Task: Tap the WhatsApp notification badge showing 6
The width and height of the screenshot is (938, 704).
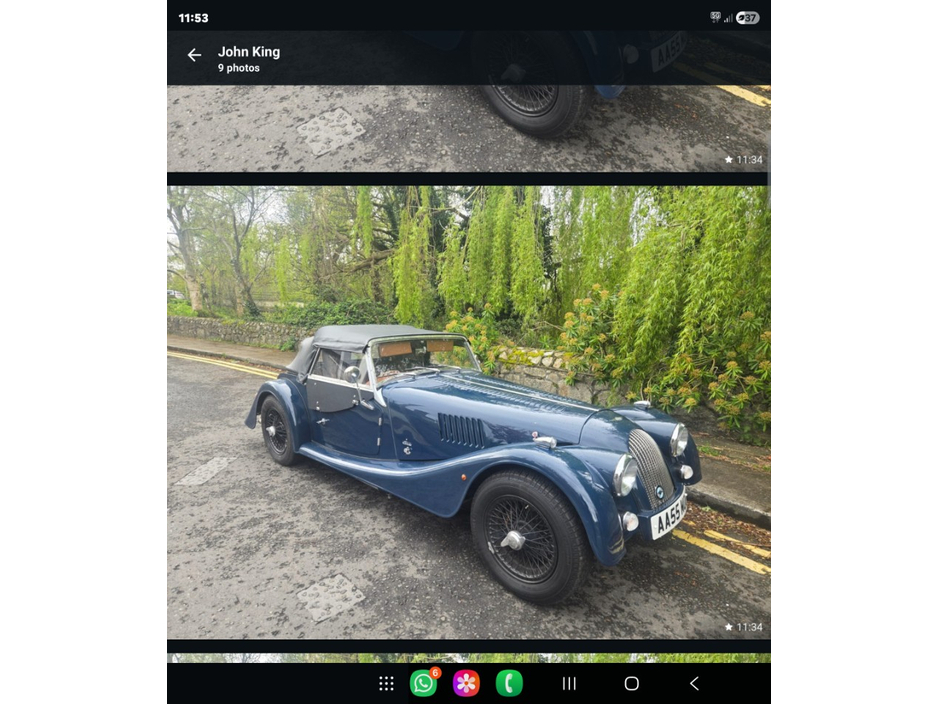Action: coord(435,673)
